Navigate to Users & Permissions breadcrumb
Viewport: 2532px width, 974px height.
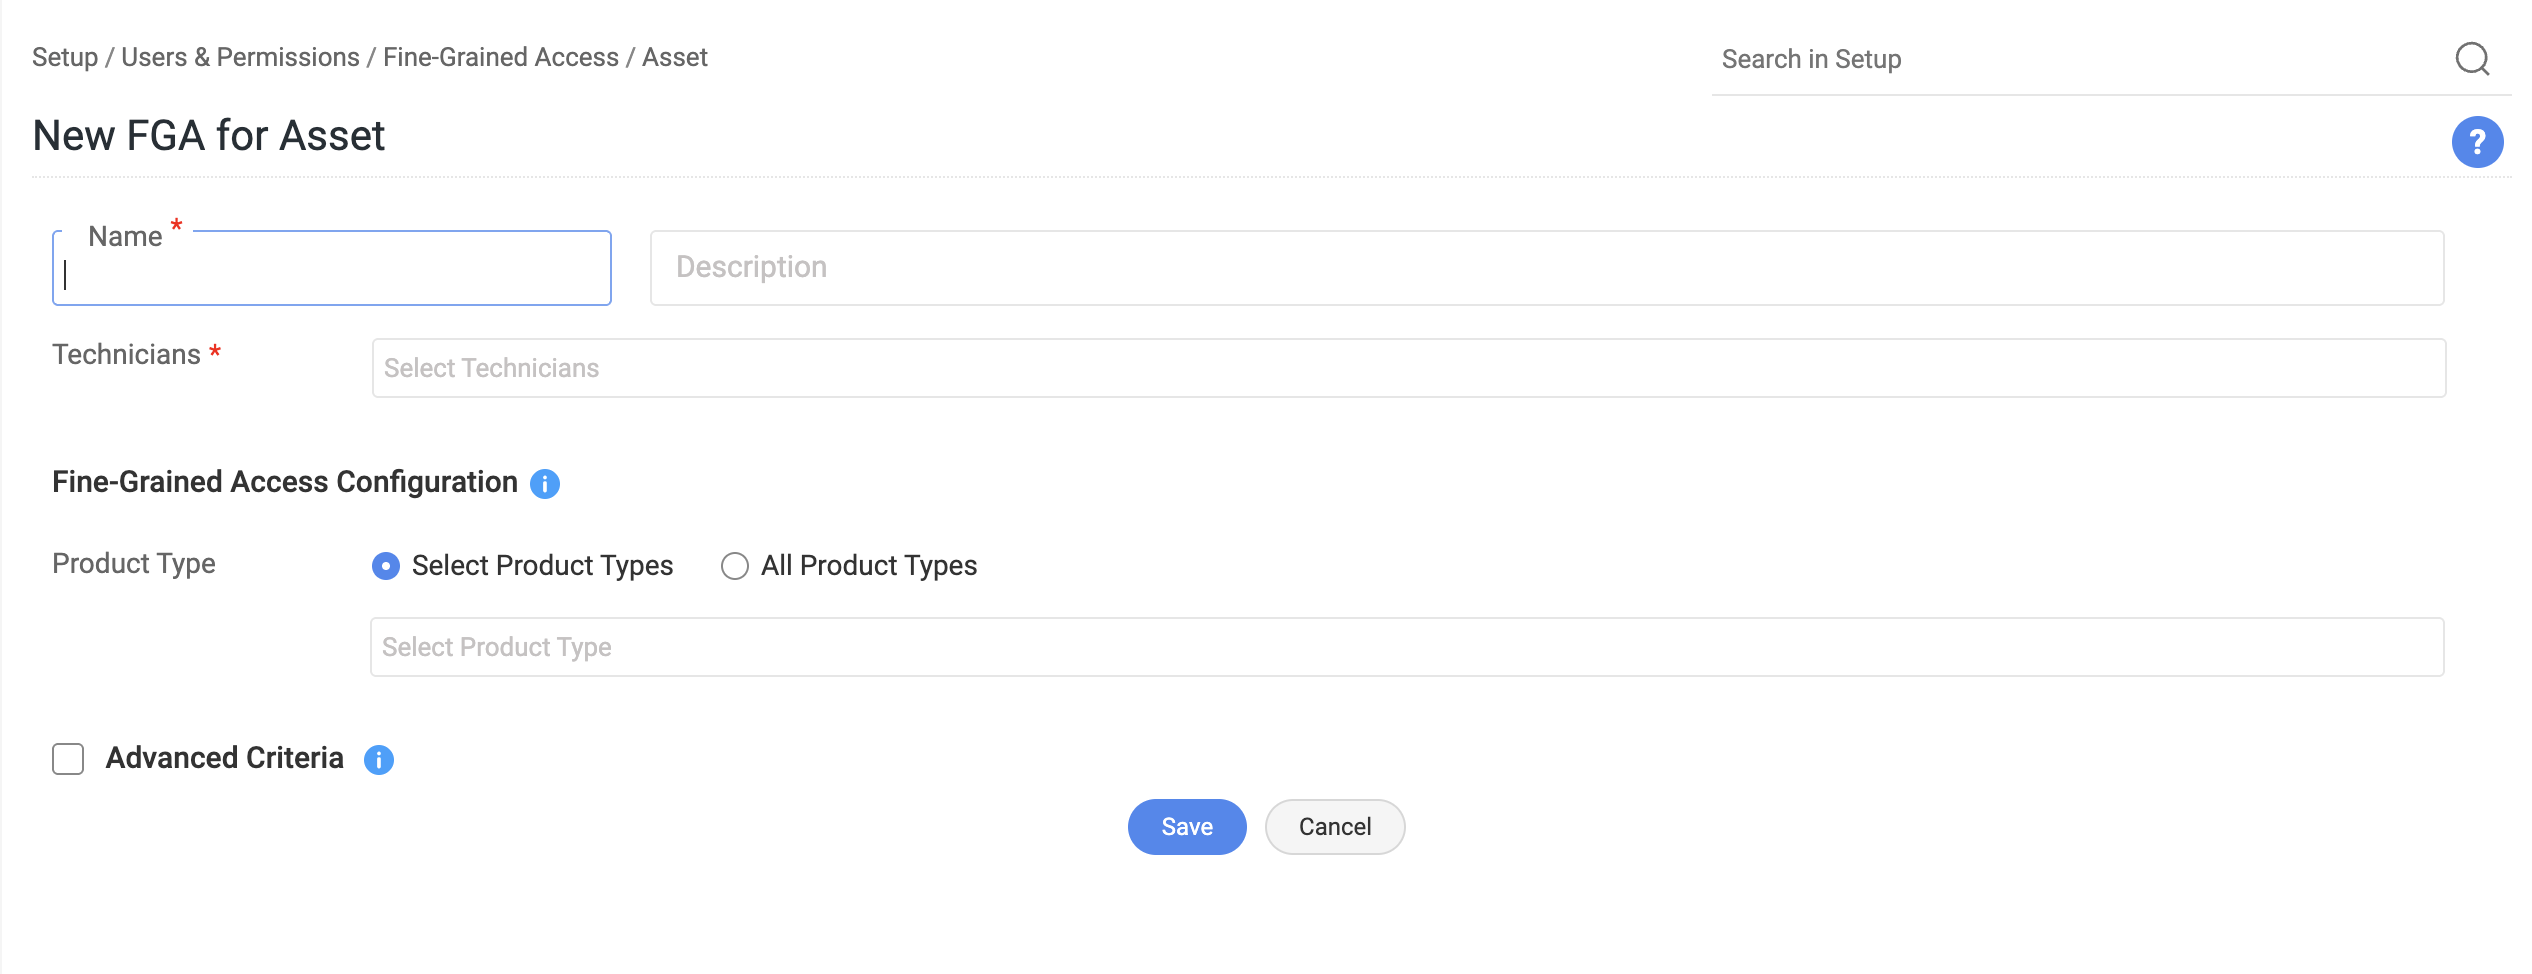click(240, 57)
